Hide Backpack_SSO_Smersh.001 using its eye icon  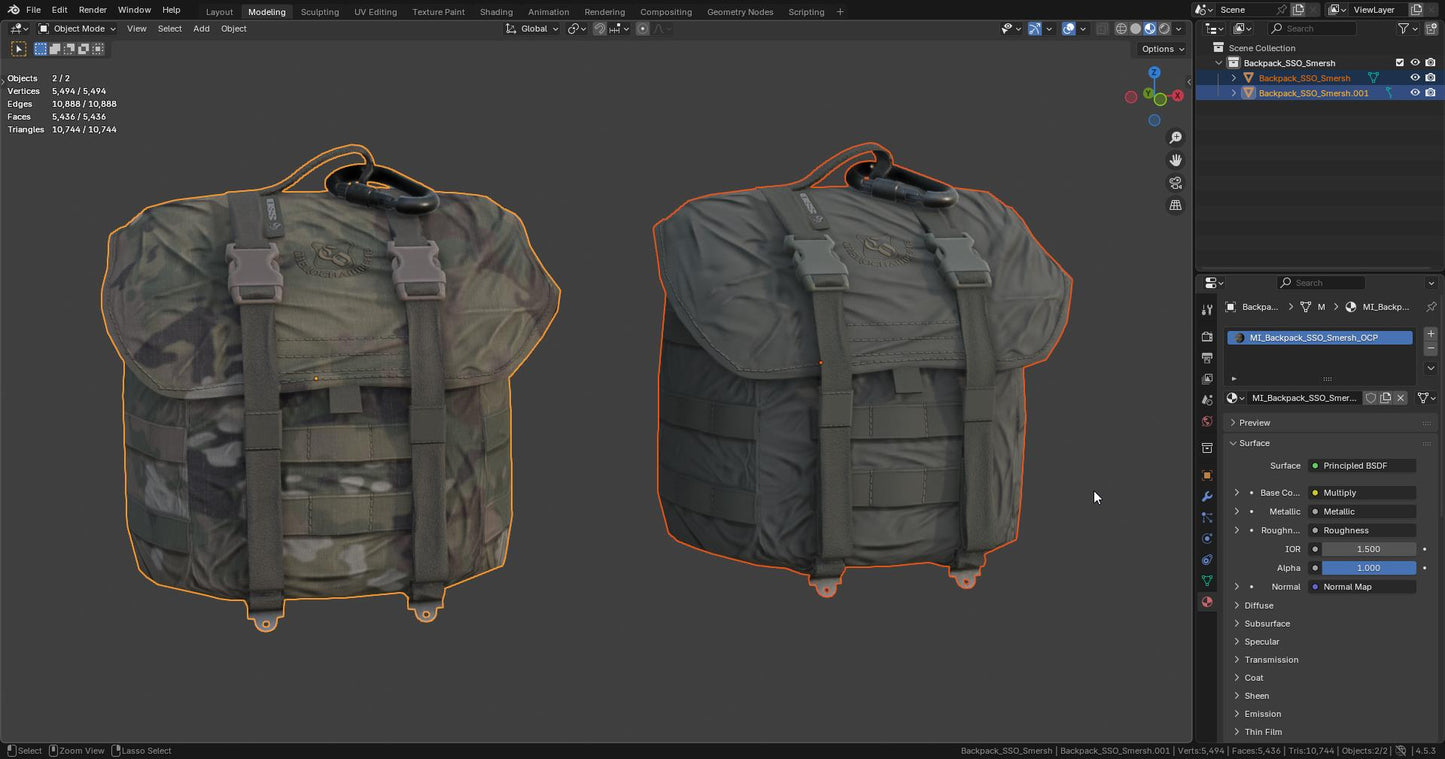coord(1415,93)
